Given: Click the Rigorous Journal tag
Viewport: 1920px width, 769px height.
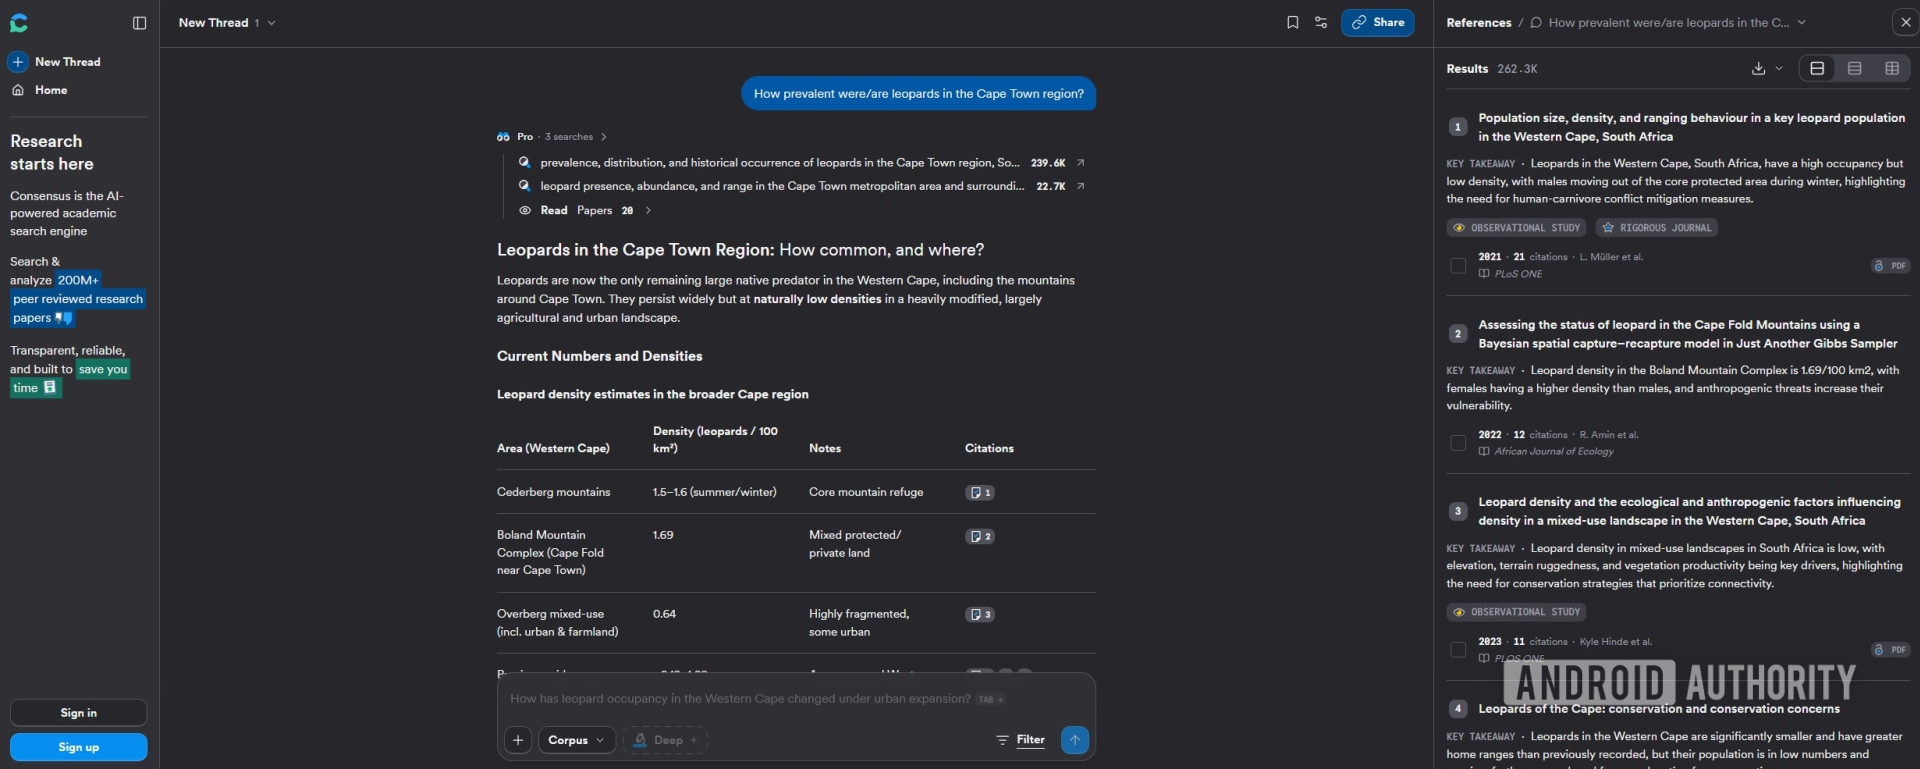Looking at the screenshot, I should click(1656, 228).
